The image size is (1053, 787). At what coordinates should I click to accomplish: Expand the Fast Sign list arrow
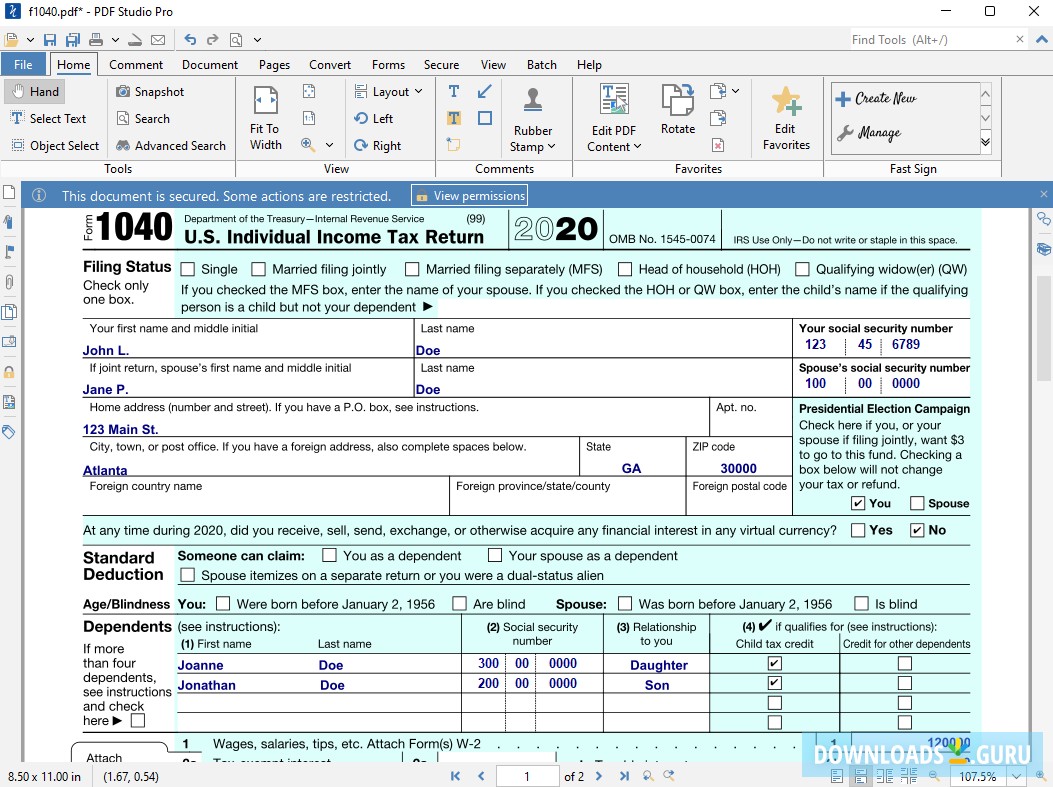(985, 142)
